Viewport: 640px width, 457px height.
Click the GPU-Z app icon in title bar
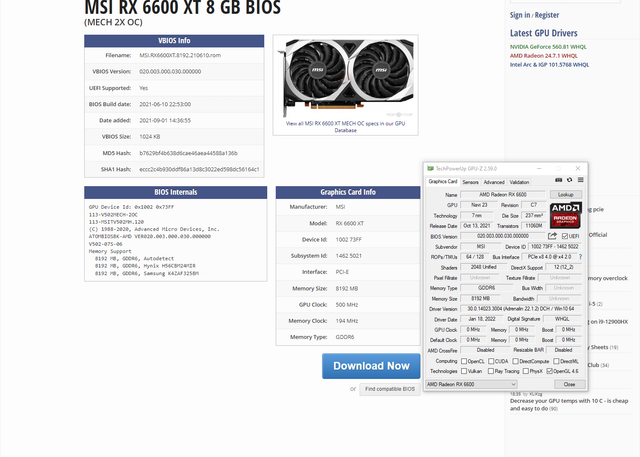pos(430,169)
